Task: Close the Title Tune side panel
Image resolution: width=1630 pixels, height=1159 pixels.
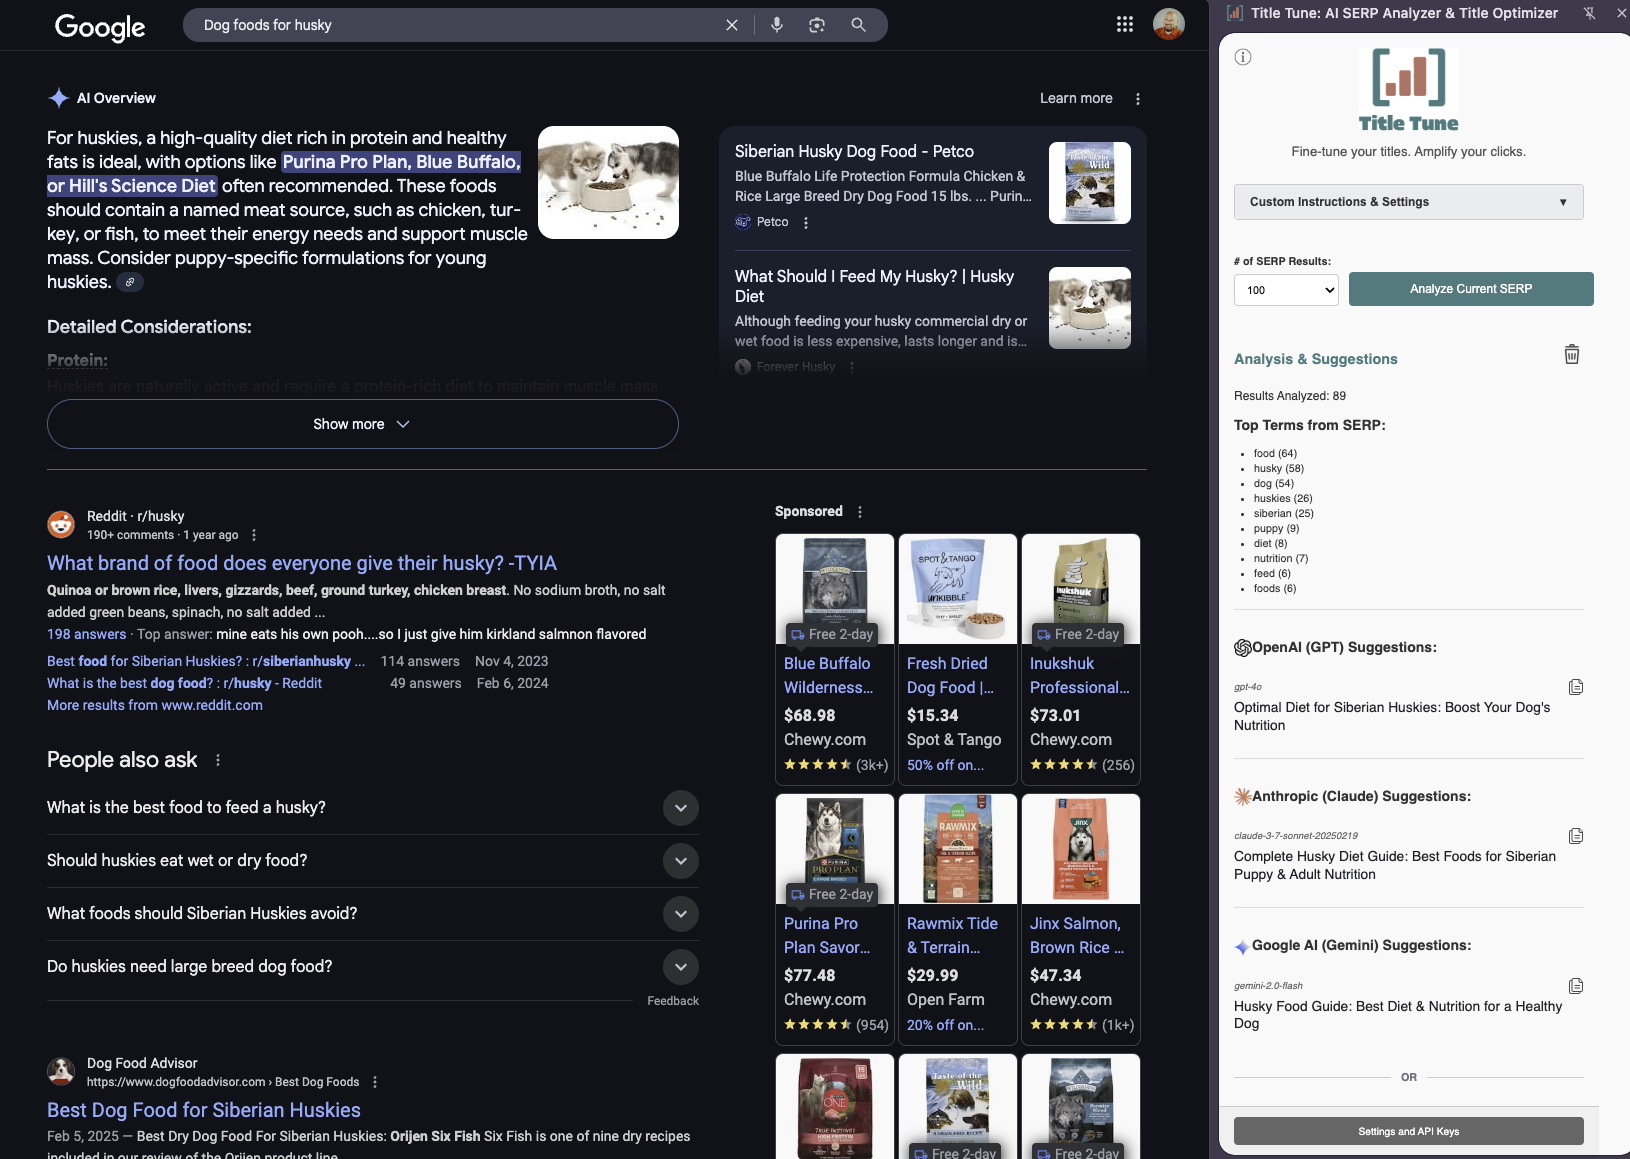Action: [1621, 13]
